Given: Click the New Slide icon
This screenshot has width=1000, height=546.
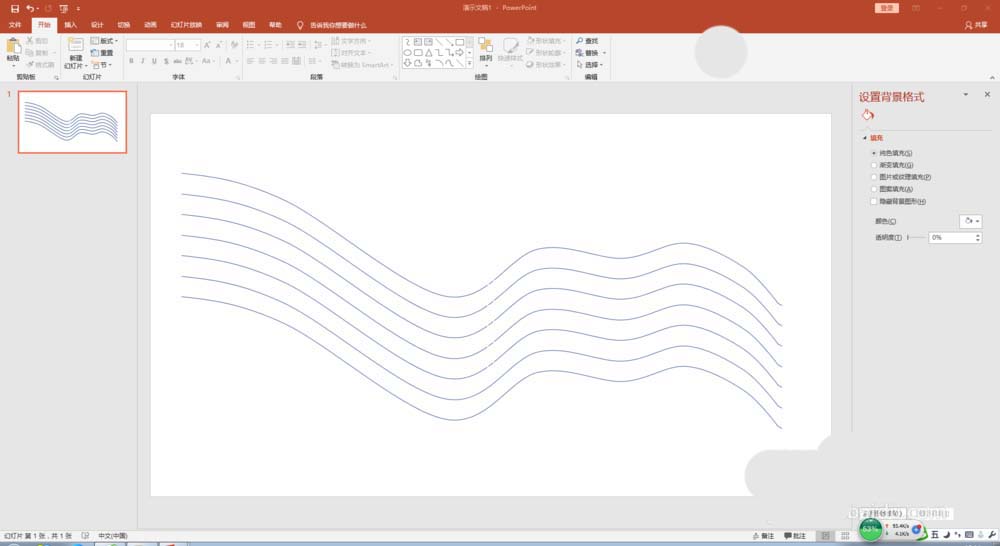Looking at the screenshot, I should coord(75,47).
